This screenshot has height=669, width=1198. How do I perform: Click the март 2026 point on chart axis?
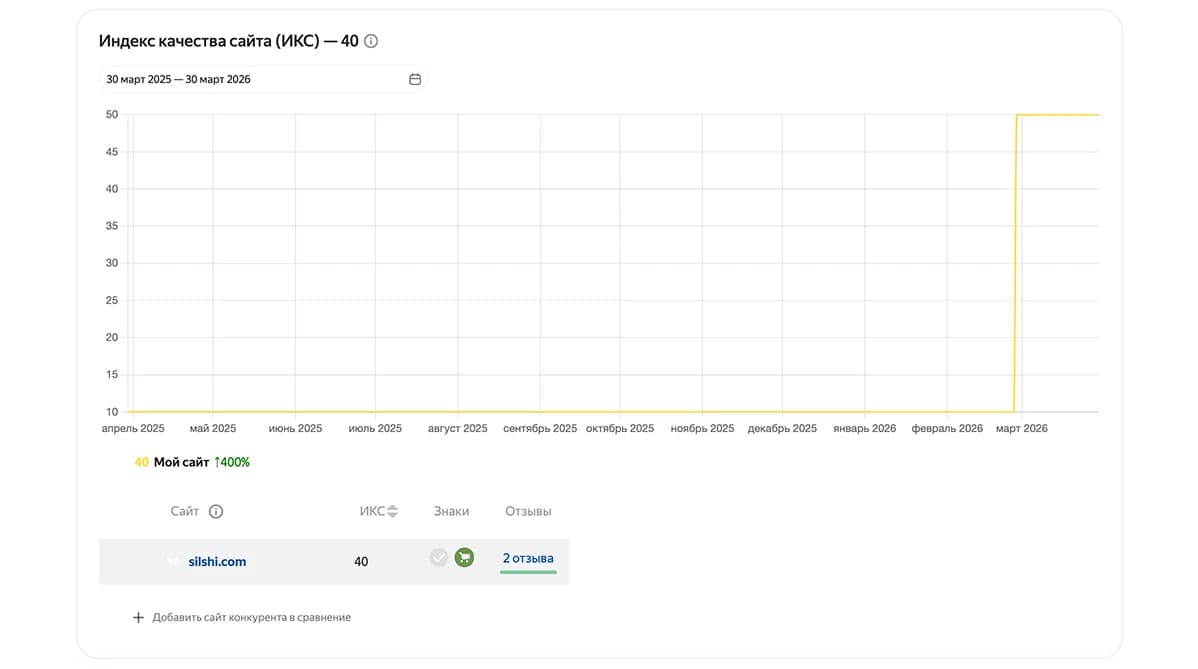1022,428
